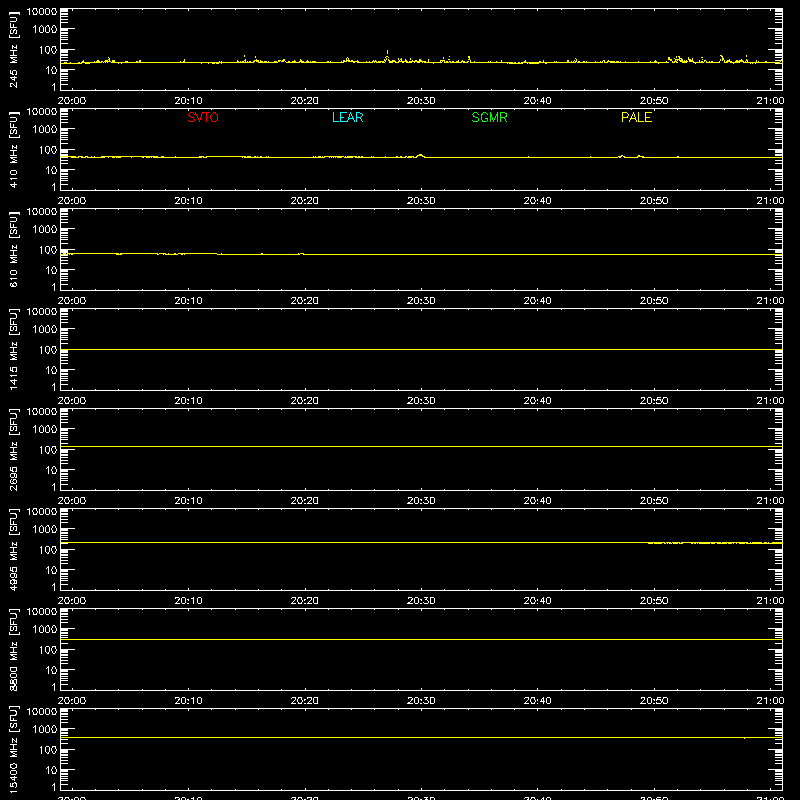Click the 1000 tick of the 410 MHz plot
This screenshot has height=800, width=800.
click(45, 130)
